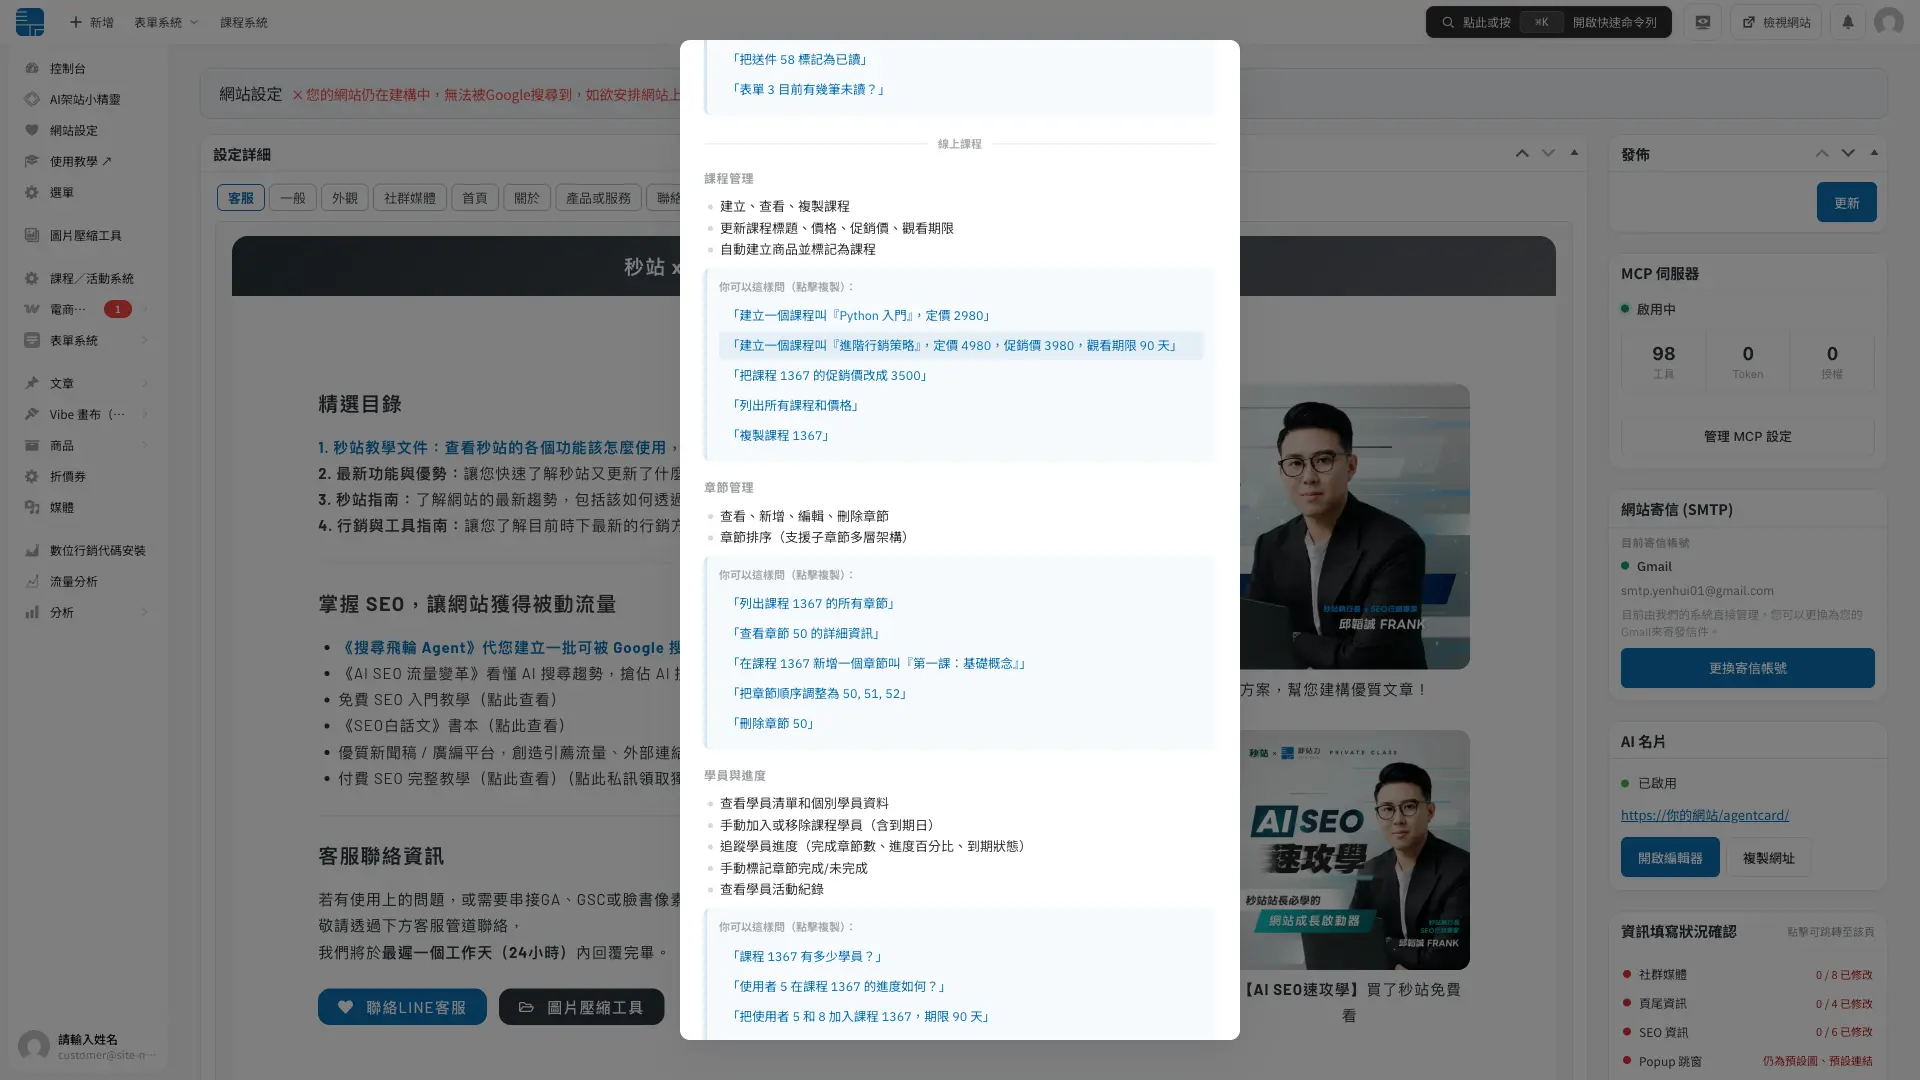Open 電商 WooCommerce item in sidebar
The image size is (1920, 1080).
(68, 309)
